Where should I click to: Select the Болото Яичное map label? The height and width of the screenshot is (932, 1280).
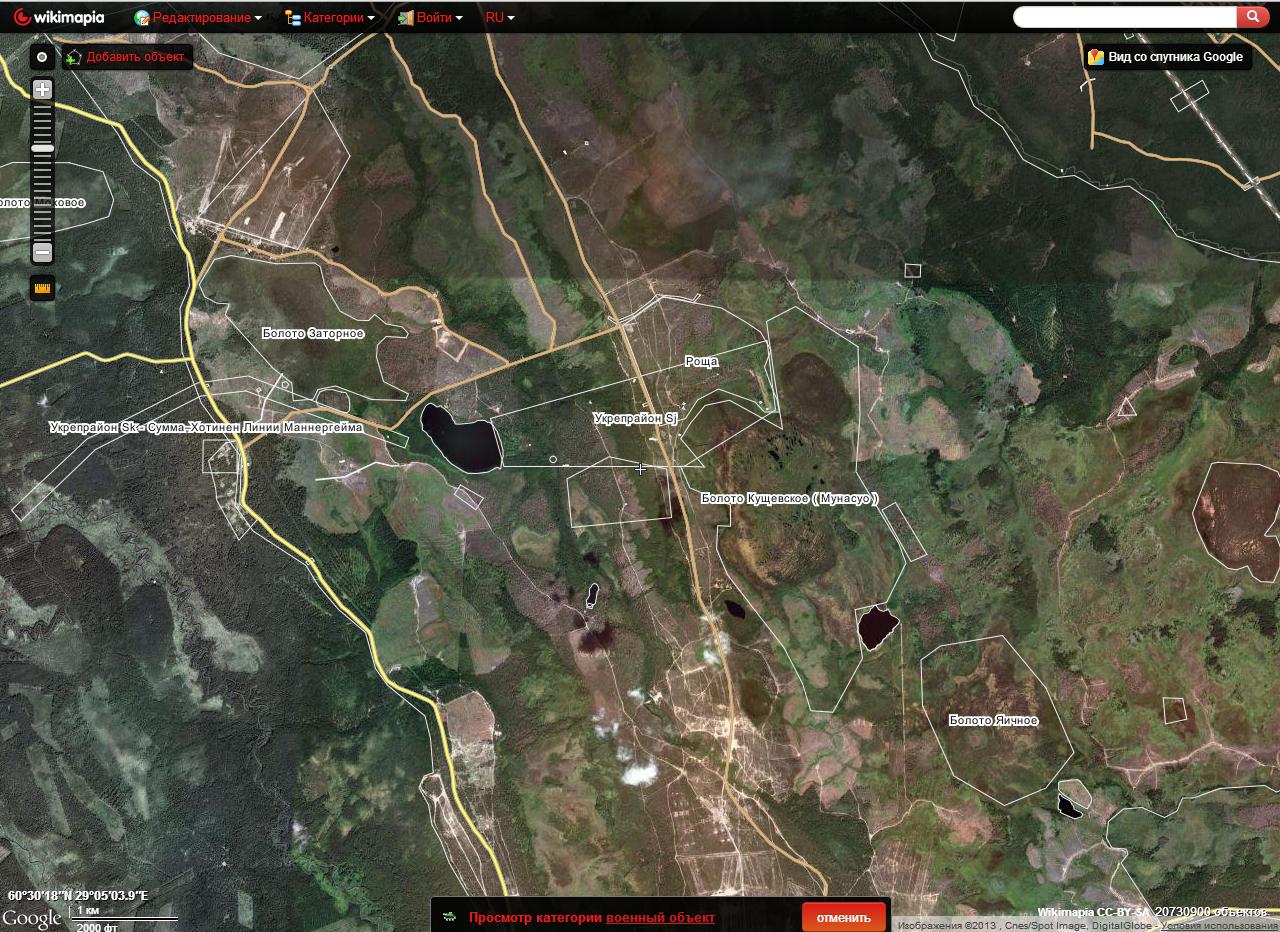click(993, 720)
